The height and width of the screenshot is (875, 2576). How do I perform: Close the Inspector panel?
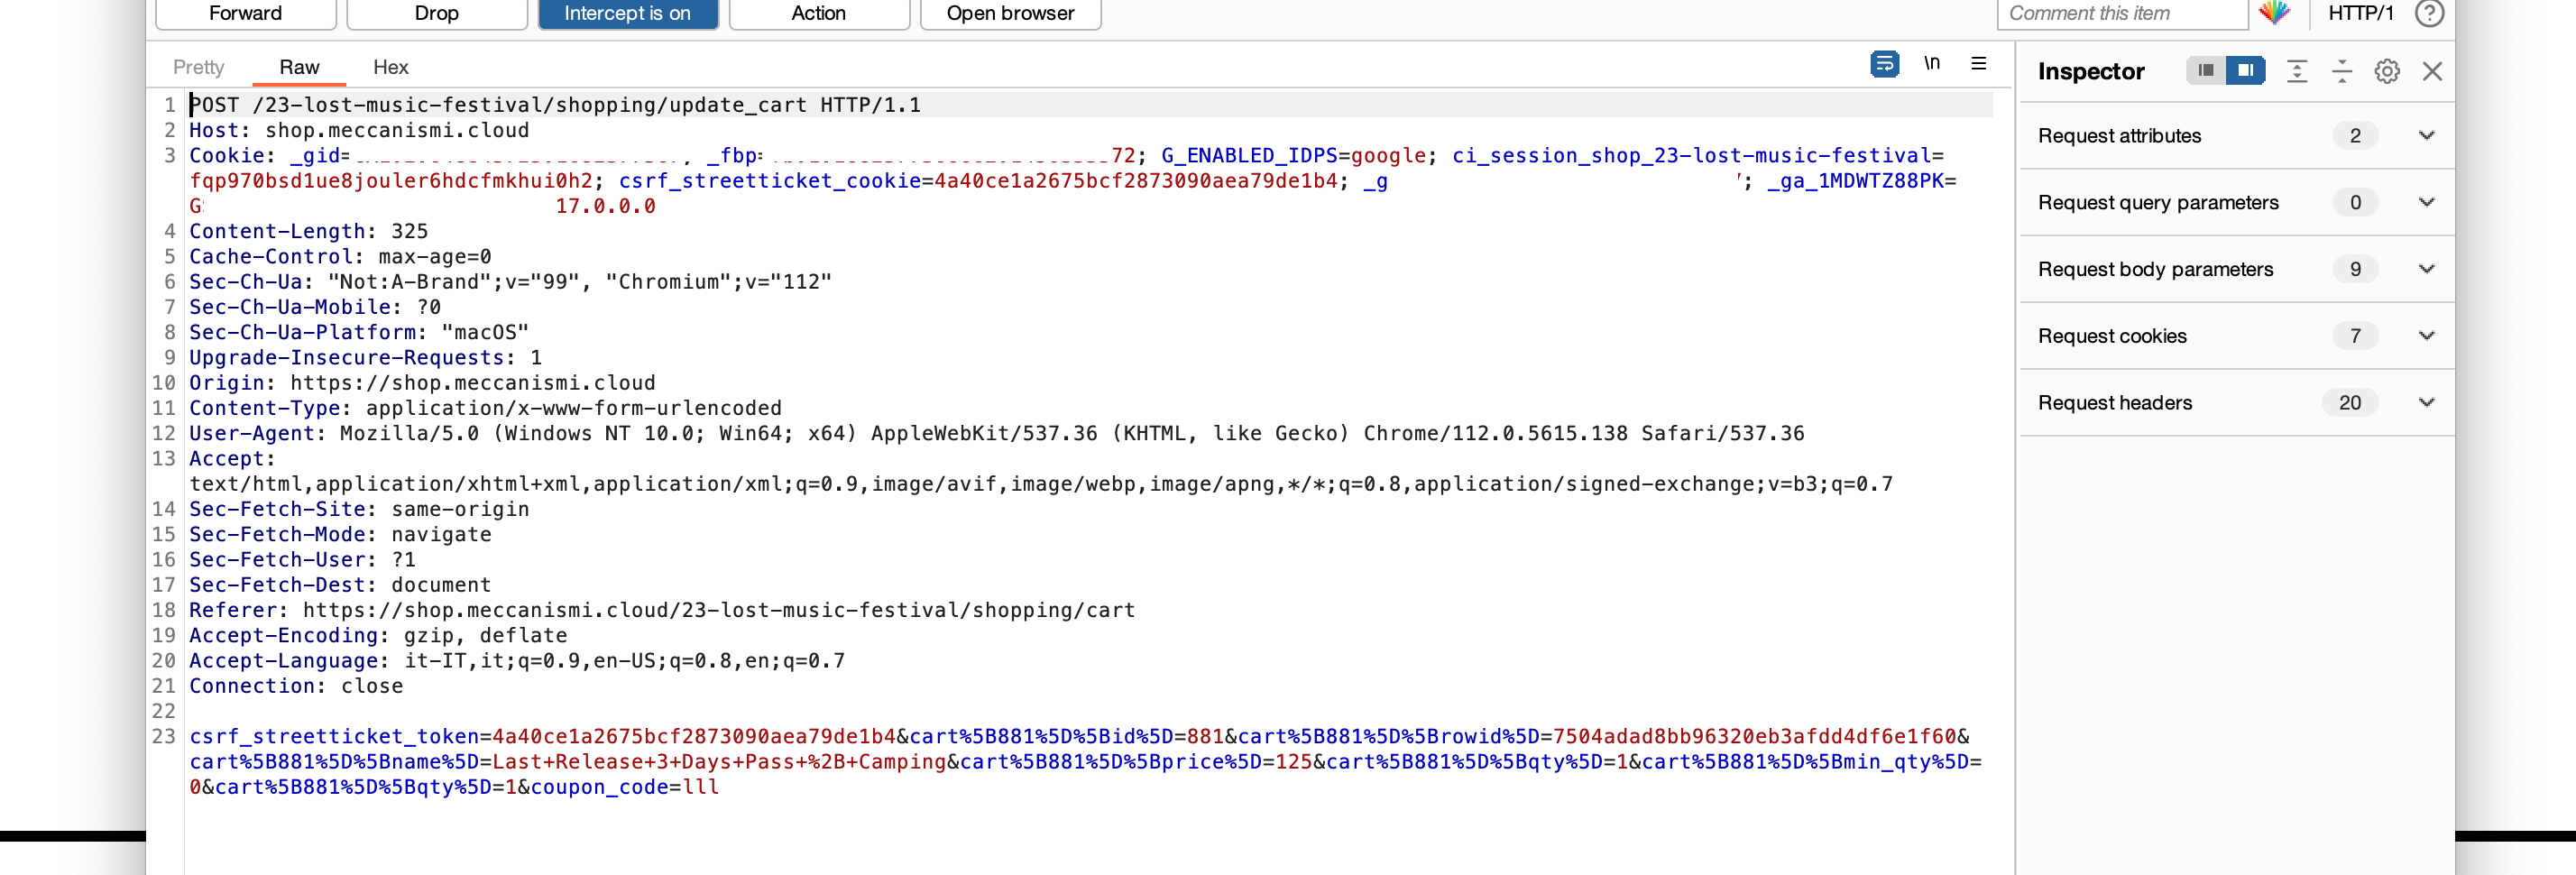coord(2432,71)
